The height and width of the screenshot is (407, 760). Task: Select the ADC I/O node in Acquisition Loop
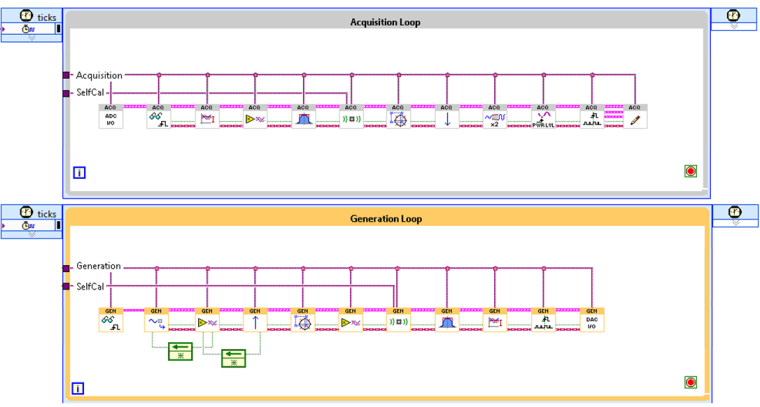(111, 116)
